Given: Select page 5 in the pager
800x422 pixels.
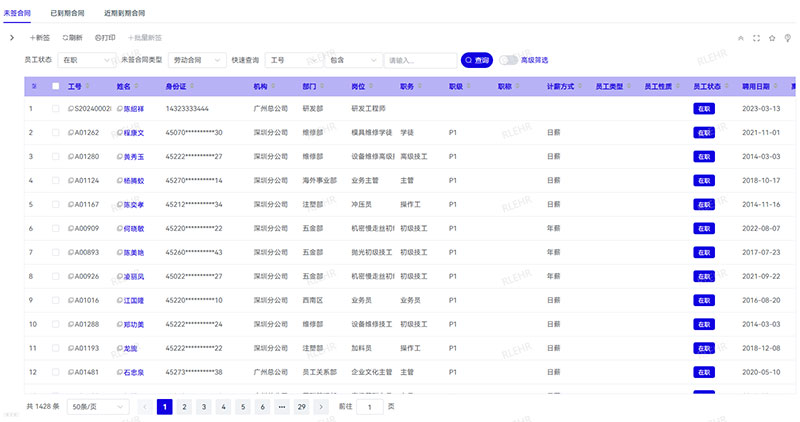Looking at the screenshot, I should tap(243, 407).
